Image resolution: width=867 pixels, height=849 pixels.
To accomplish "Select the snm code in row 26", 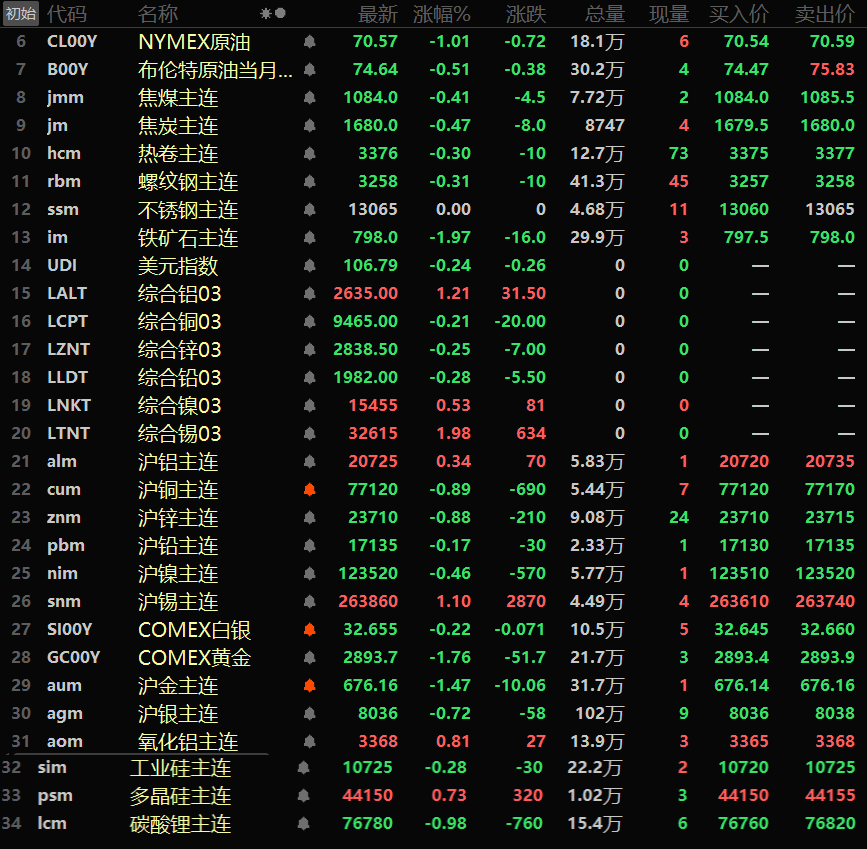I will tap(63, 602).
